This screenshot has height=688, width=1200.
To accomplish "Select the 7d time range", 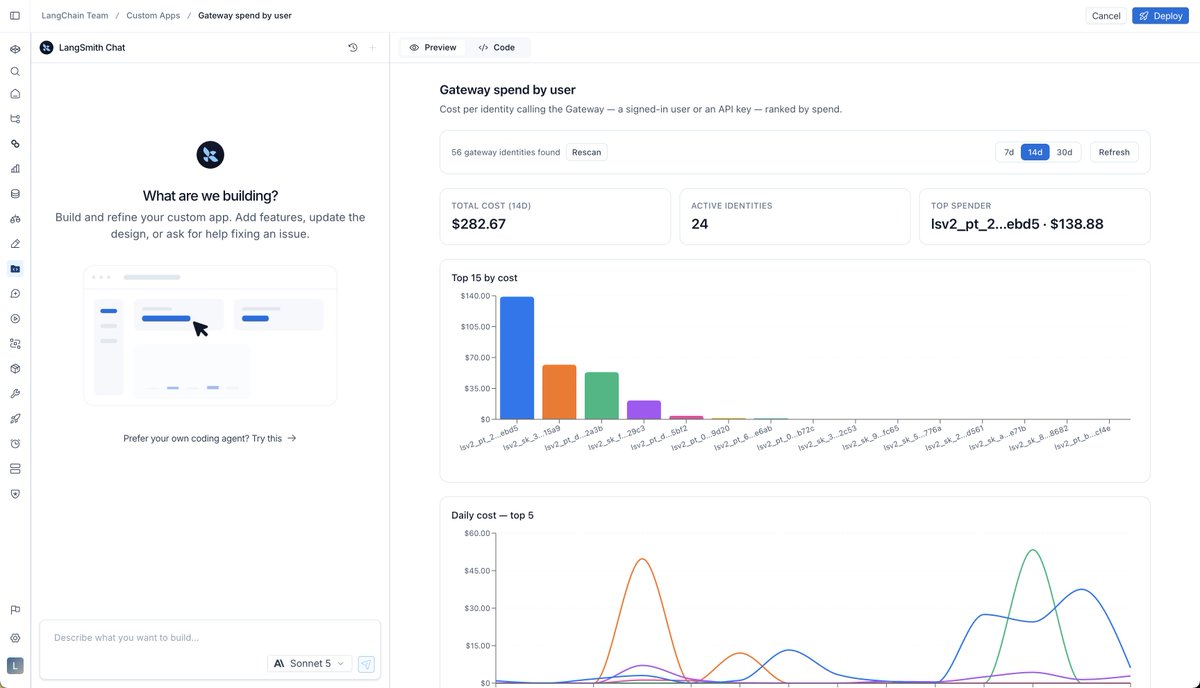I will pos(1009,152).
